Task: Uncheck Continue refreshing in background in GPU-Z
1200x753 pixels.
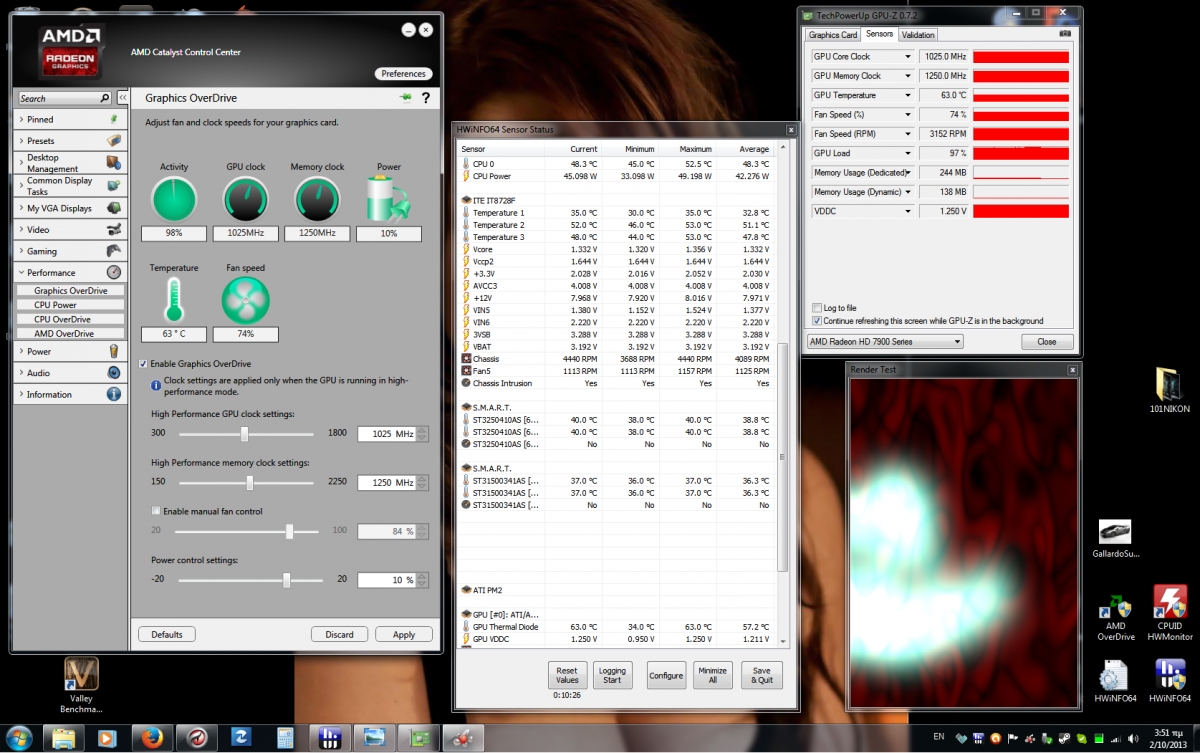Action: tap(817, 321)
